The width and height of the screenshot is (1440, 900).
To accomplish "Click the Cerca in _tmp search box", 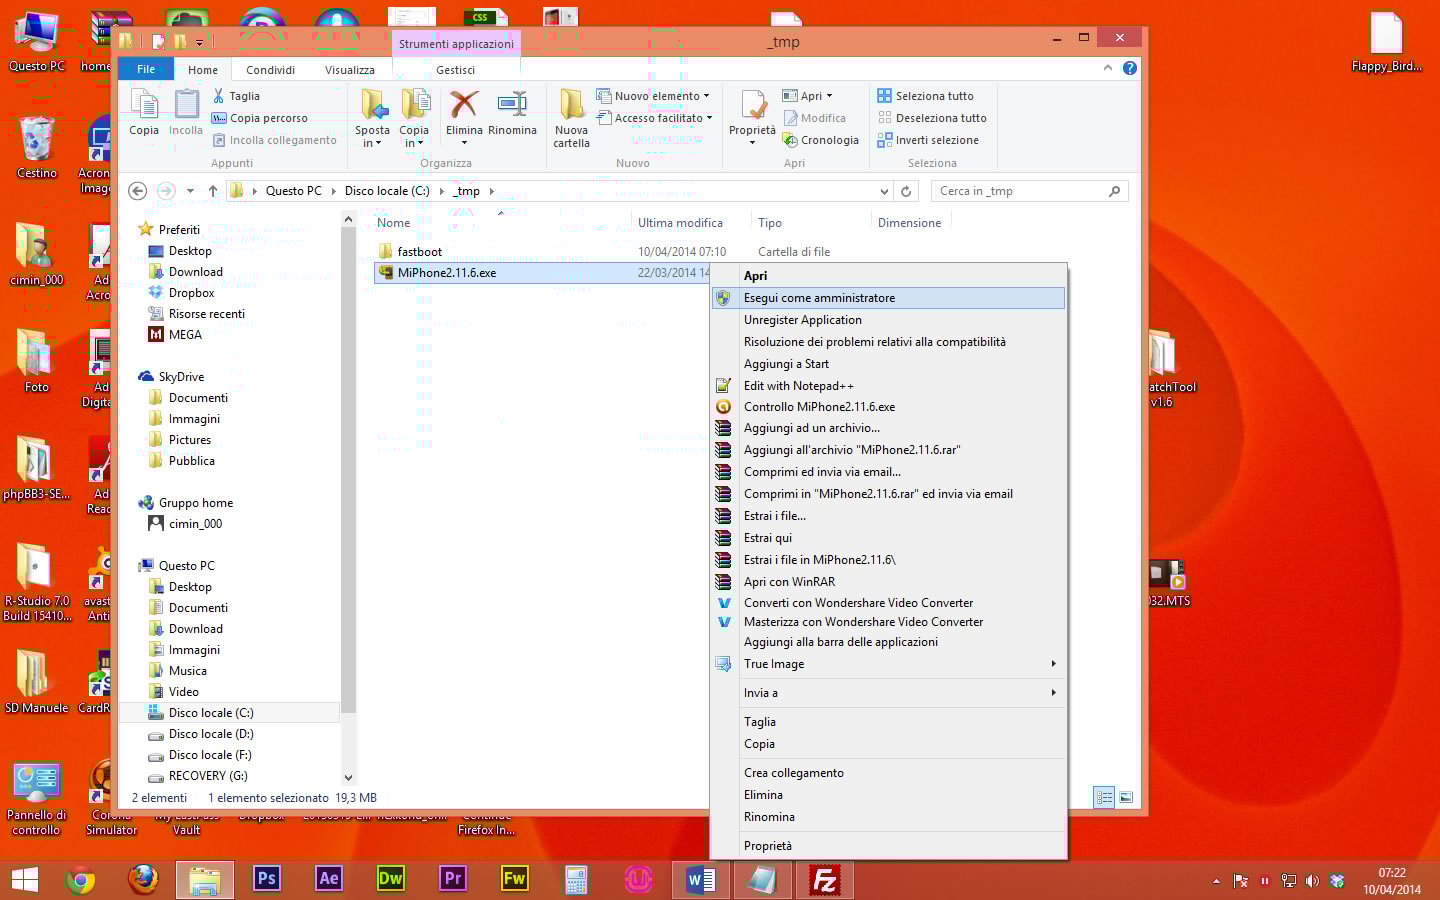I will click(x=1030, y=191).
